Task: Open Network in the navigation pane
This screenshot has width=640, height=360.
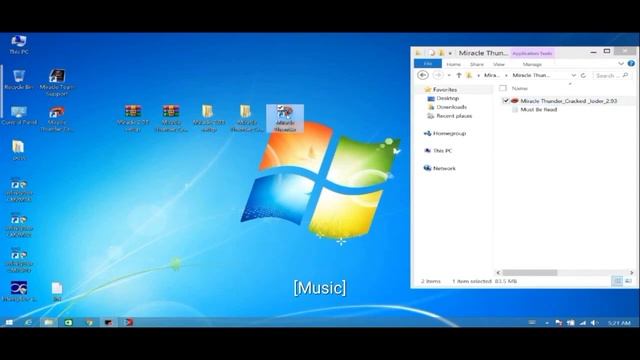Action: [444, 168]
